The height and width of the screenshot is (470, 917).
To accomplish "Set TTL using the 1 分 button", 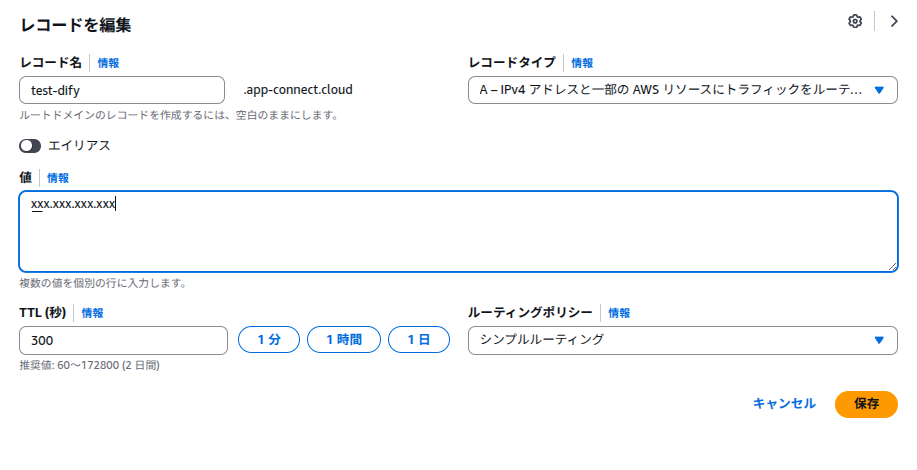I will (x=268, y=340).
